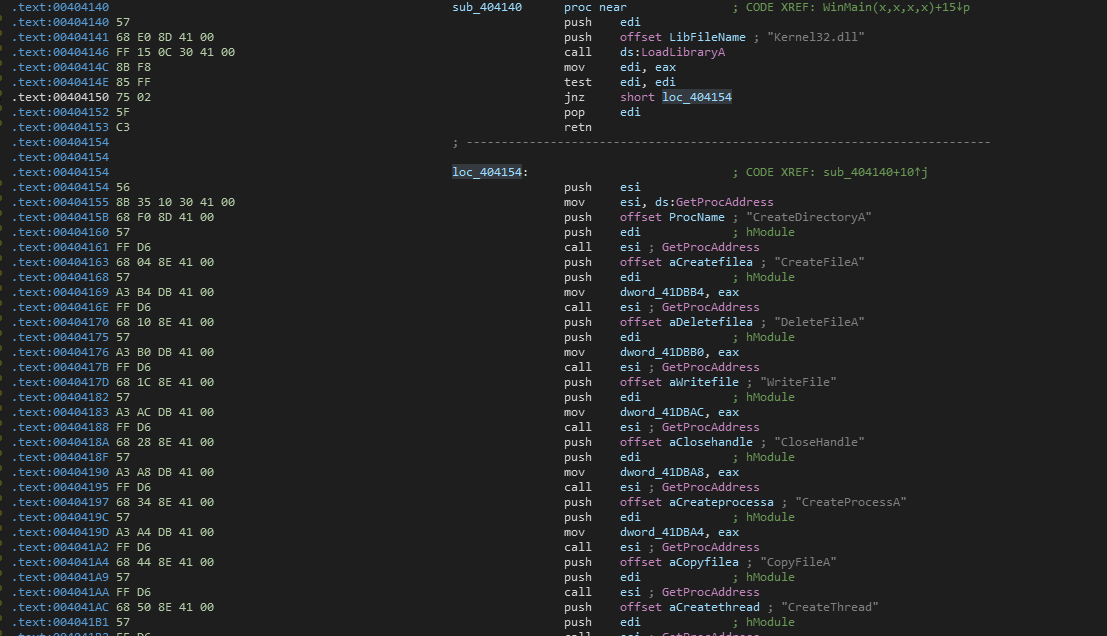Select the aDeletefilea offset

tap(710, 322)
